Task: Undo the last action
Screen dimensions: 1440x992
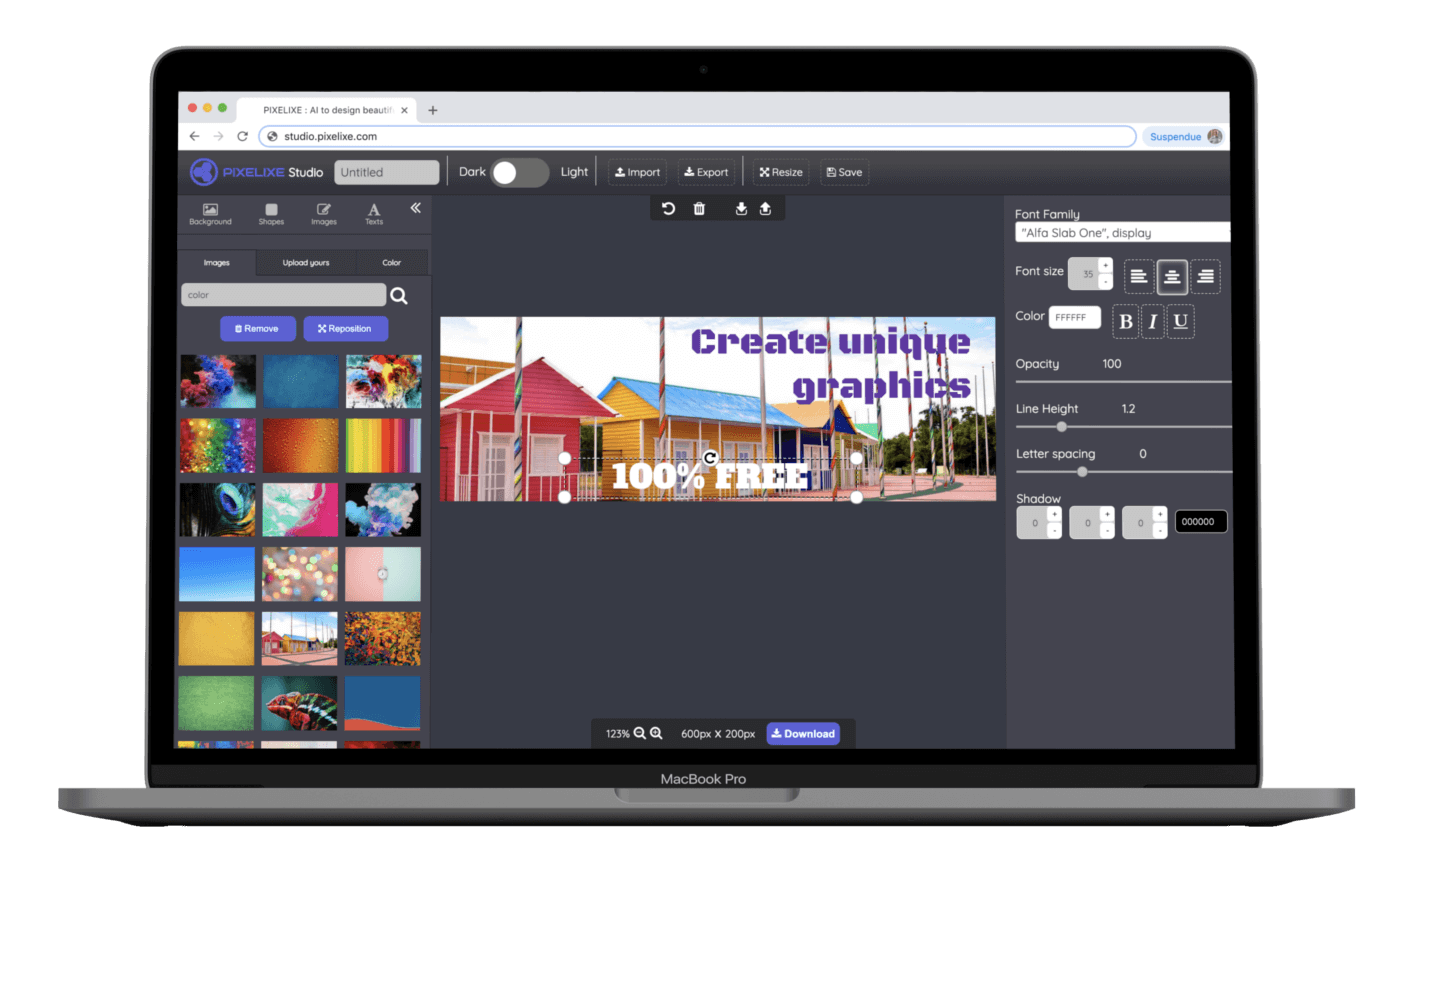Action: pyautogui.click(x=668, y=208)
